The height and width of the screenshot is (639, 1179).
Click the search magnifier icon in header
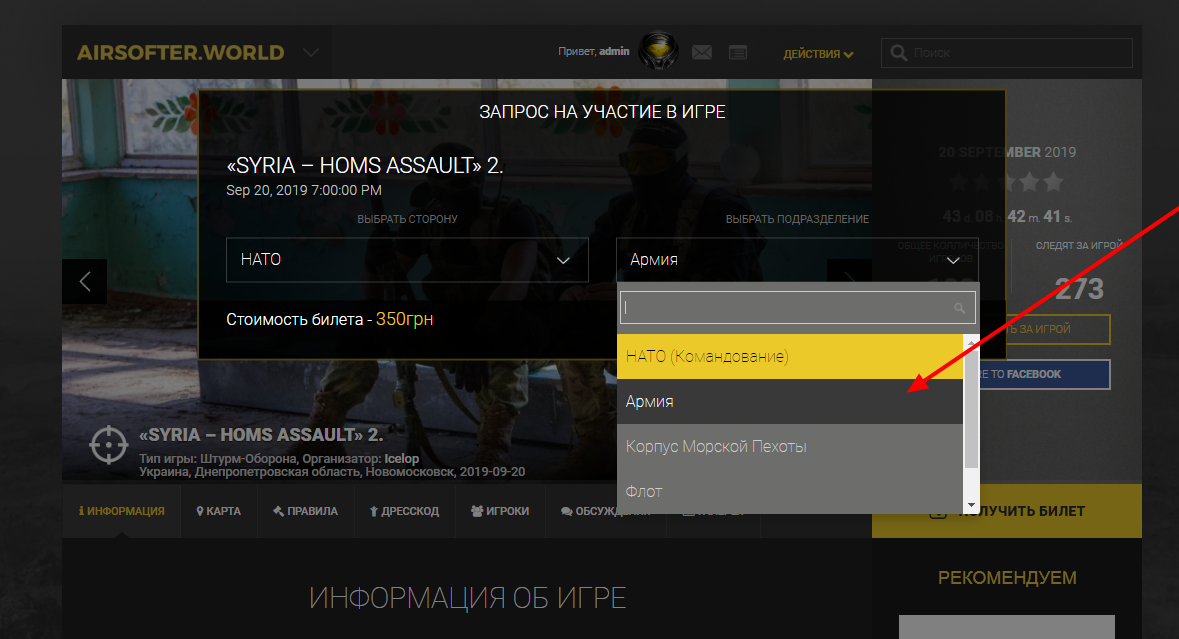pyautogui.click(x=898, y=53)
